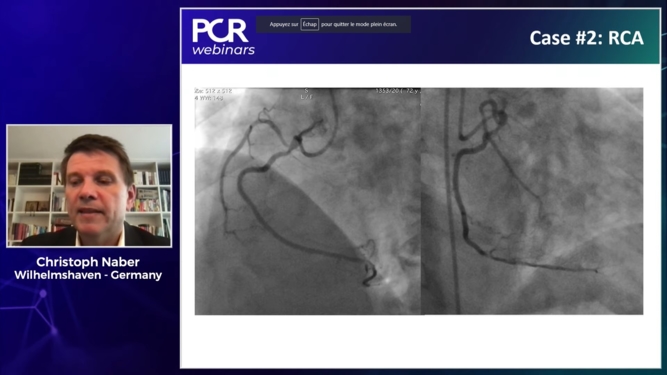Click the network node graphic below speaker name
Viewport: 667px width, 375px height.
tap(43, 294)
